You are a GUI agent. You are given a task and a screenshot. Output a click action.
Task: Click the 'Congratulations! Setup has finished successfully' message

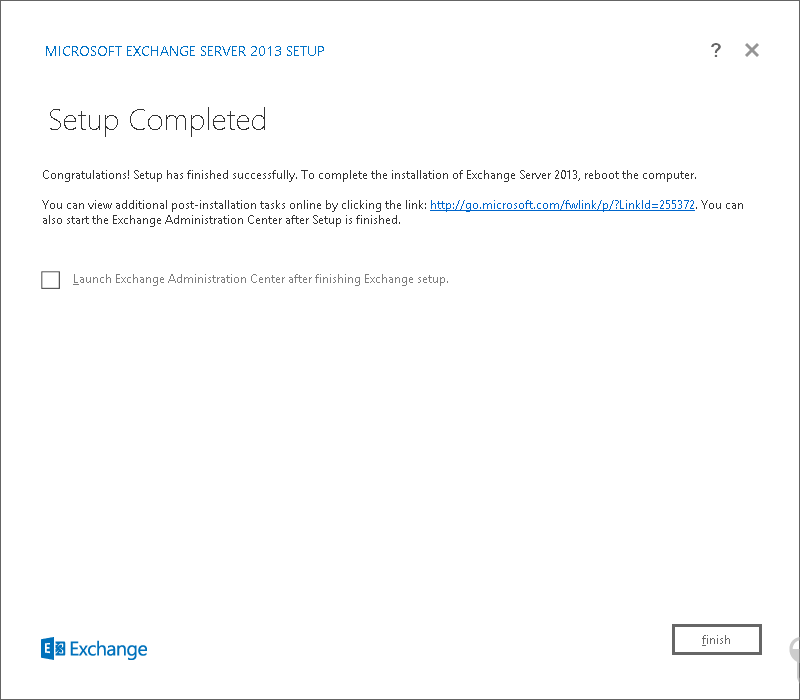click(369, 175)
